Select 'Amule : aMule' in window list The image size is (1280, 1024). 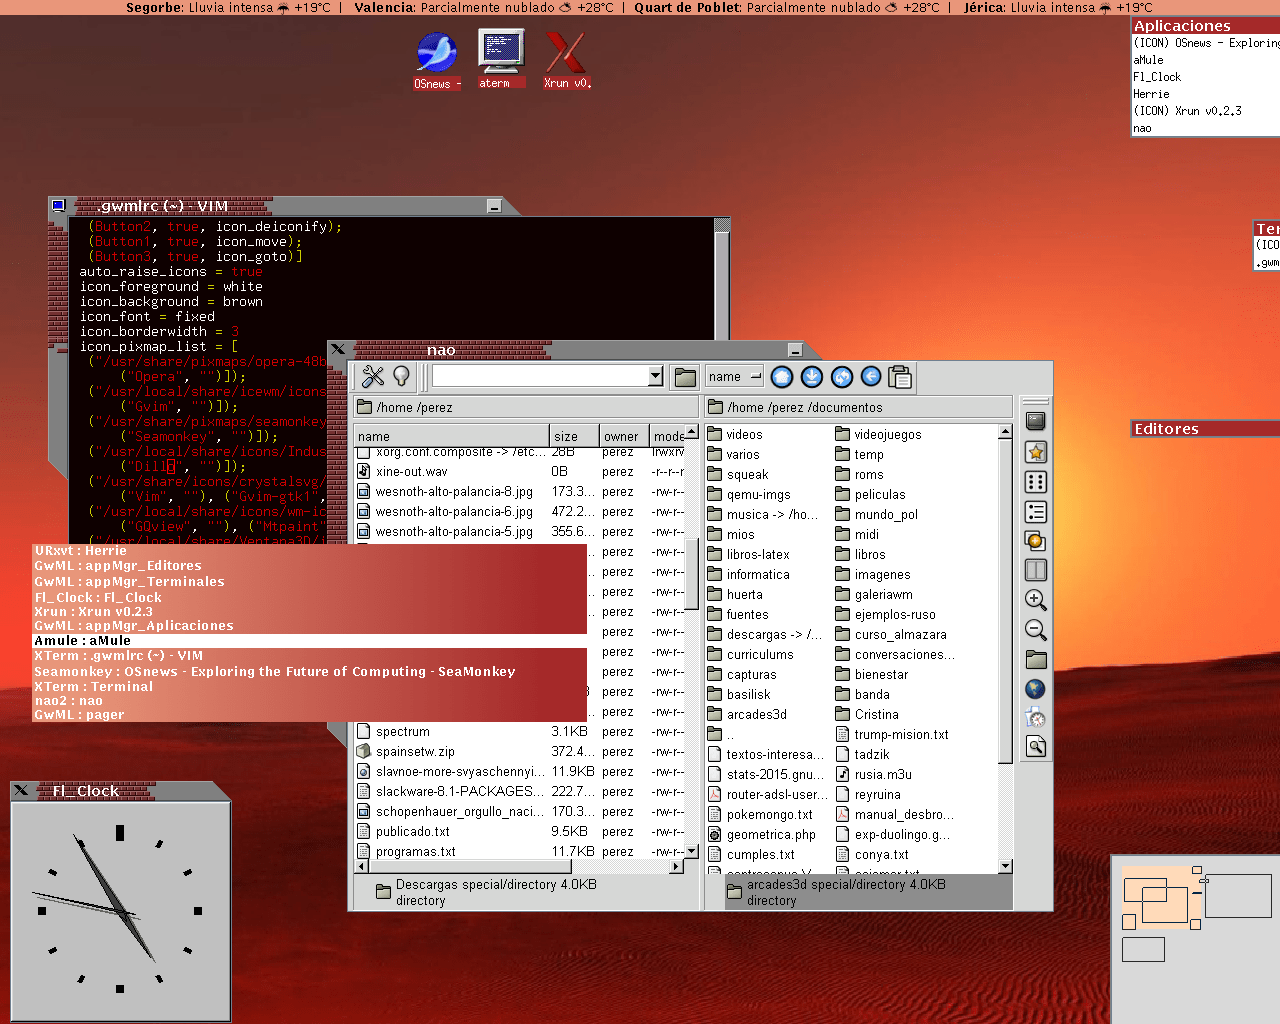[82, 641]
